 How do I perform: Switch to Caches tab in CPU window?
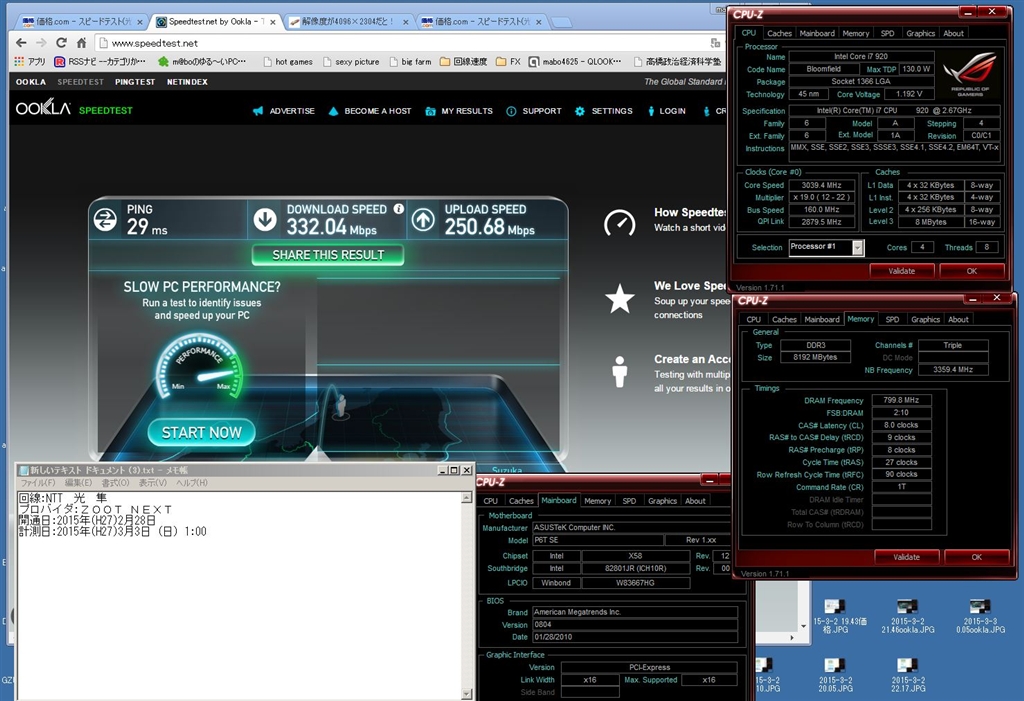(x=779, y=33)
